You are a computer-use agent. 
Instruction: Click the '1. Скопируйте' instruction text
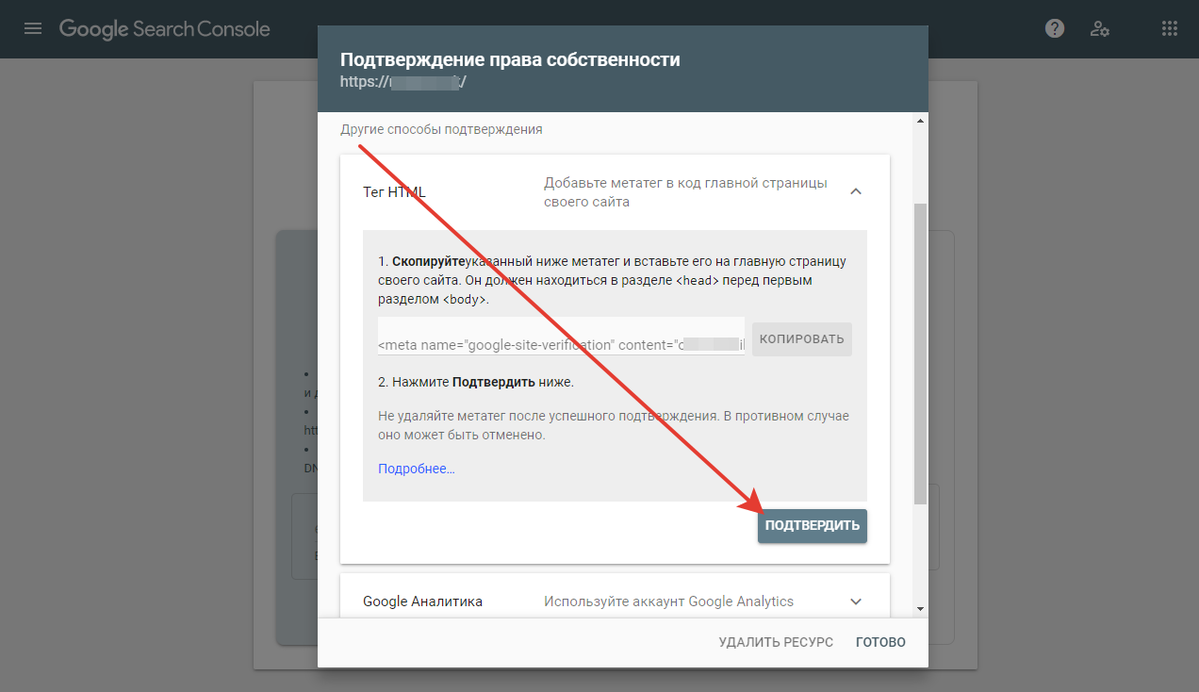tap(612, 280)
